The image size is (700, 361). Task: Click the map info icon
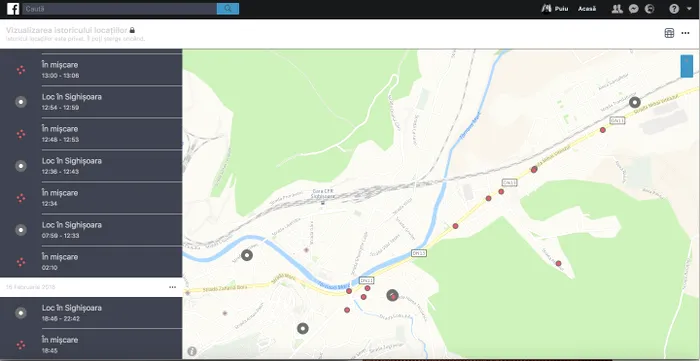[192, 351]
